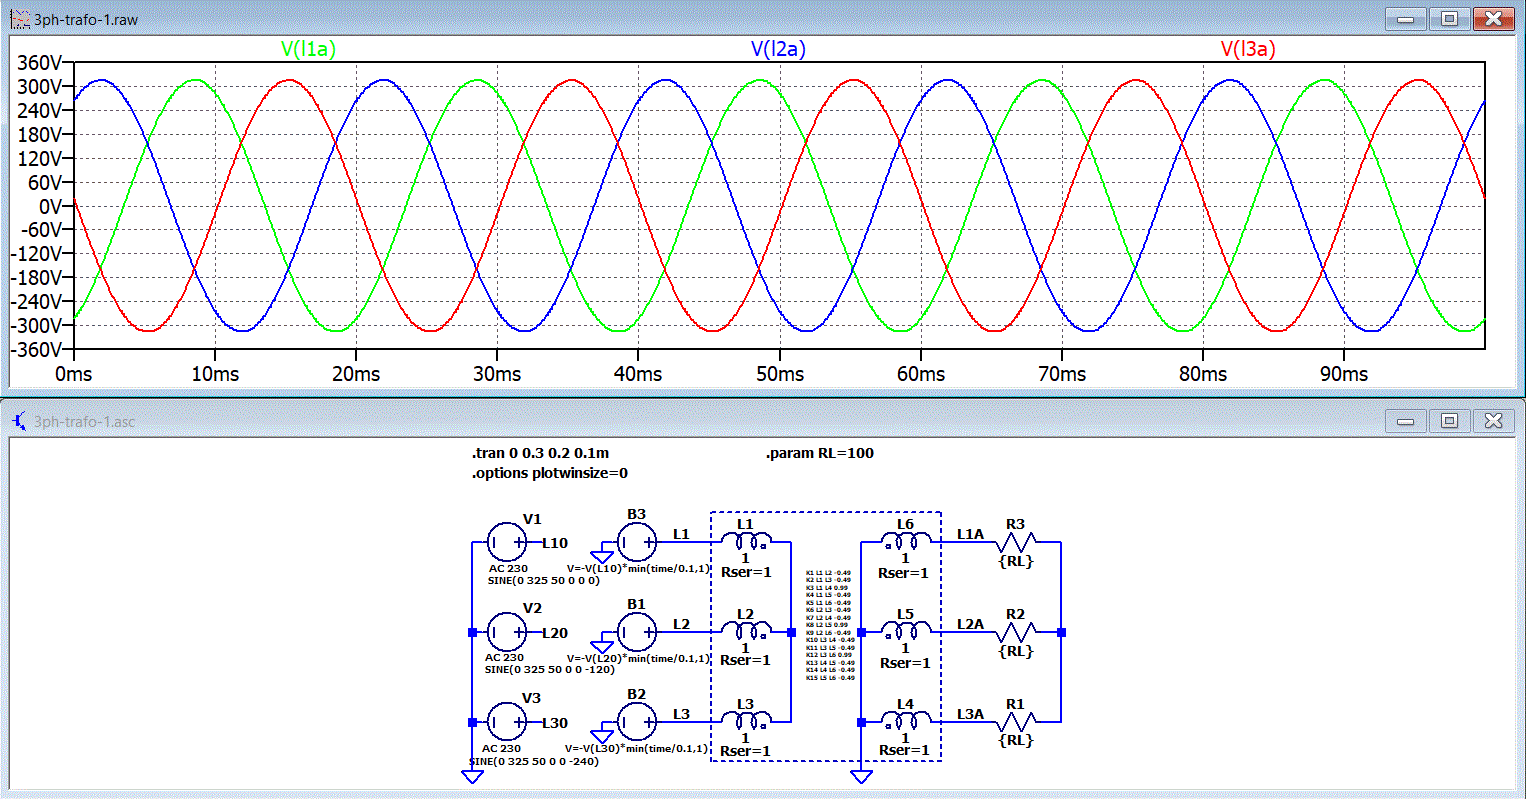Click the {RL} value under R1

[x=1016, y=741]
